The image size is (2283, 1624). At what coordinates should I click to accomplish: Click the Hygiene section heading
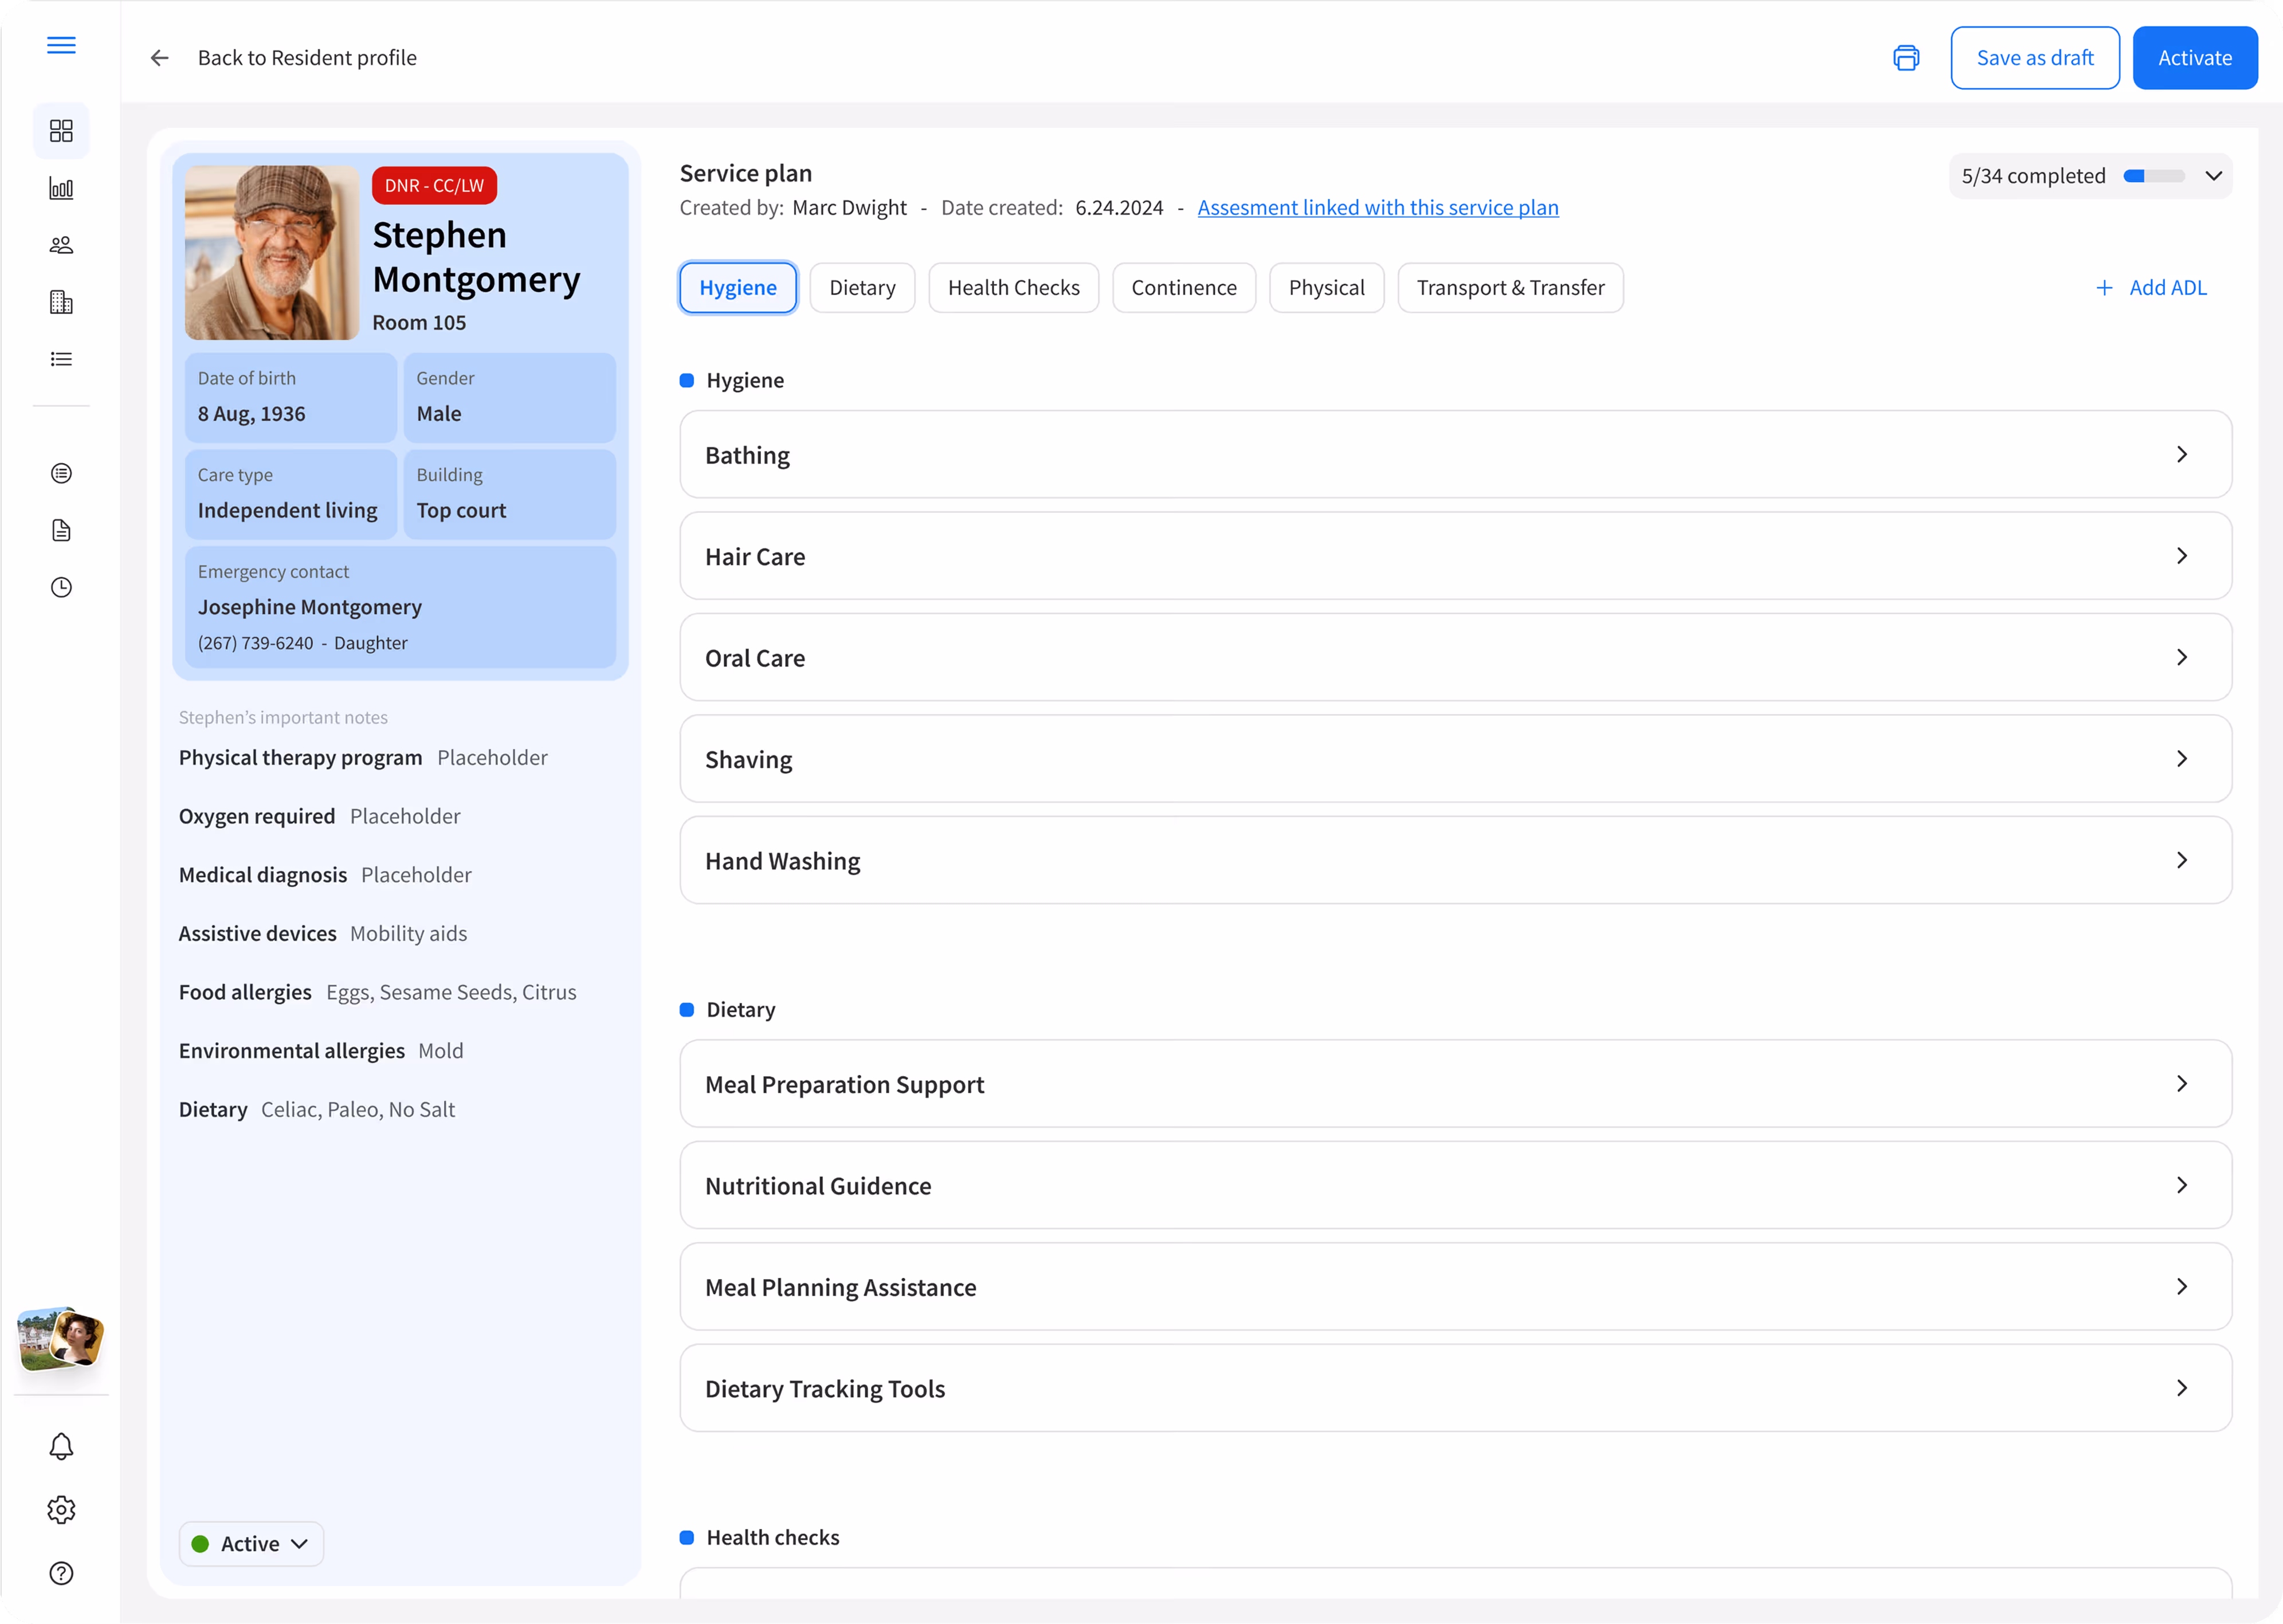tap(745, 381)
